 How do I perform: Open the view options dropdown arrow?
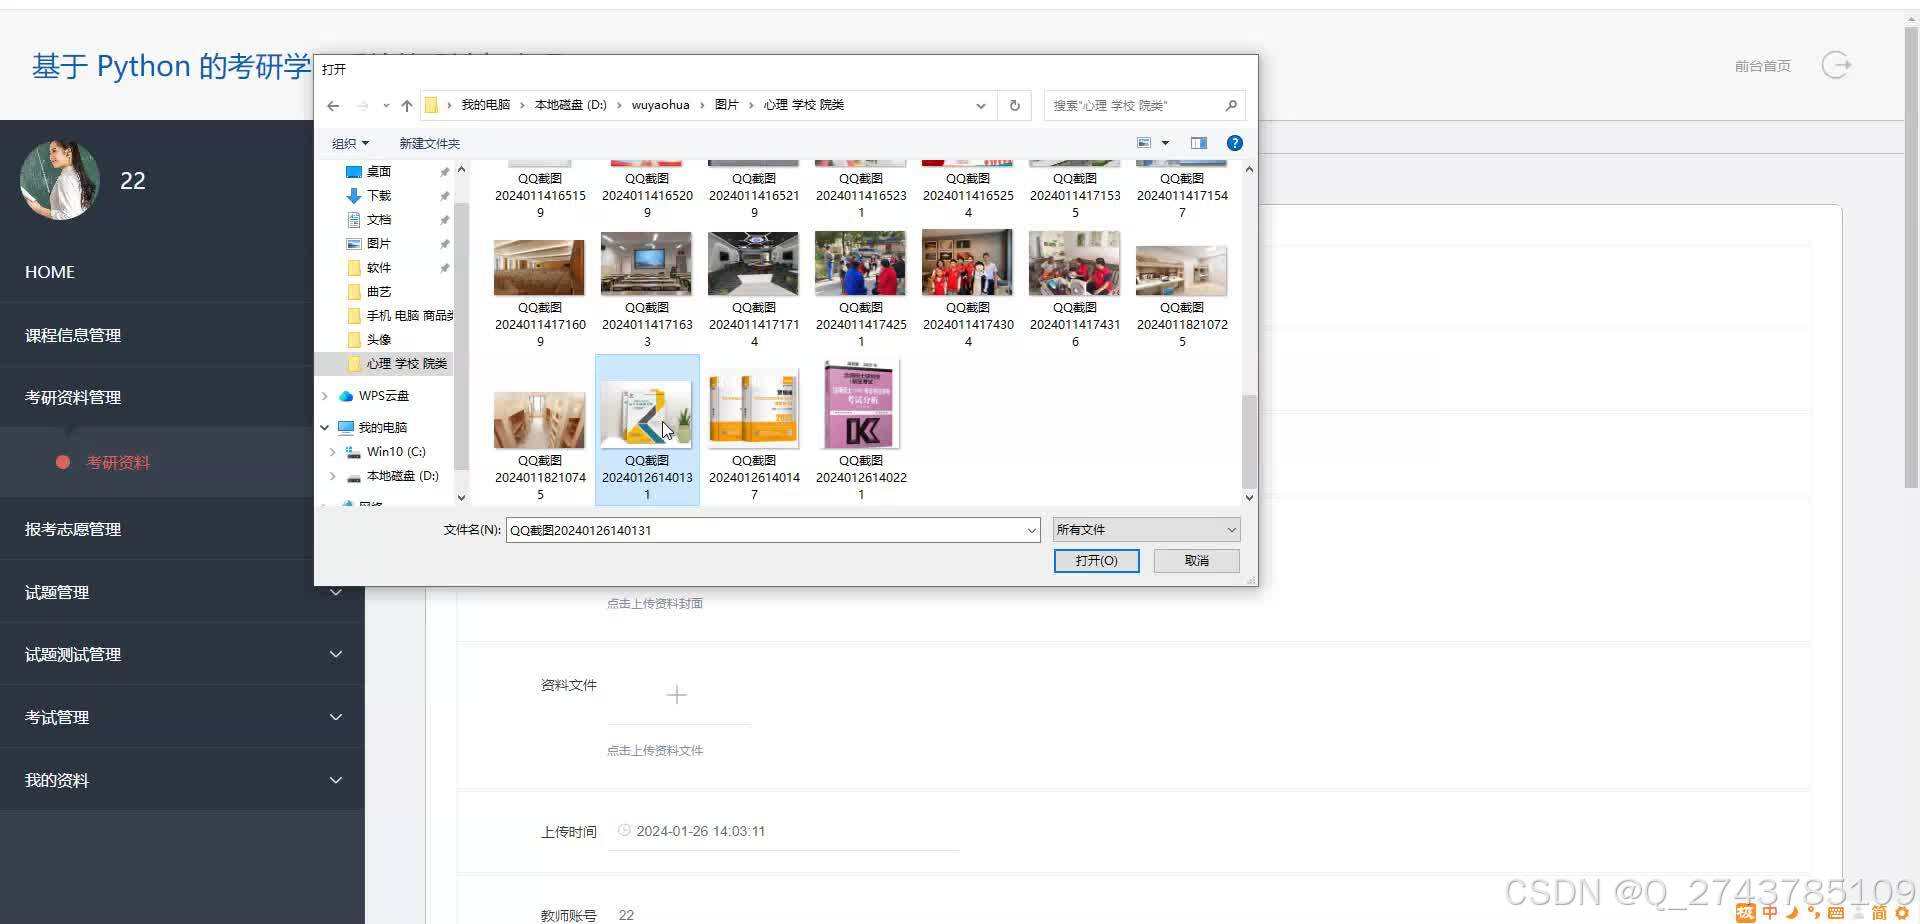[1165, 143]
